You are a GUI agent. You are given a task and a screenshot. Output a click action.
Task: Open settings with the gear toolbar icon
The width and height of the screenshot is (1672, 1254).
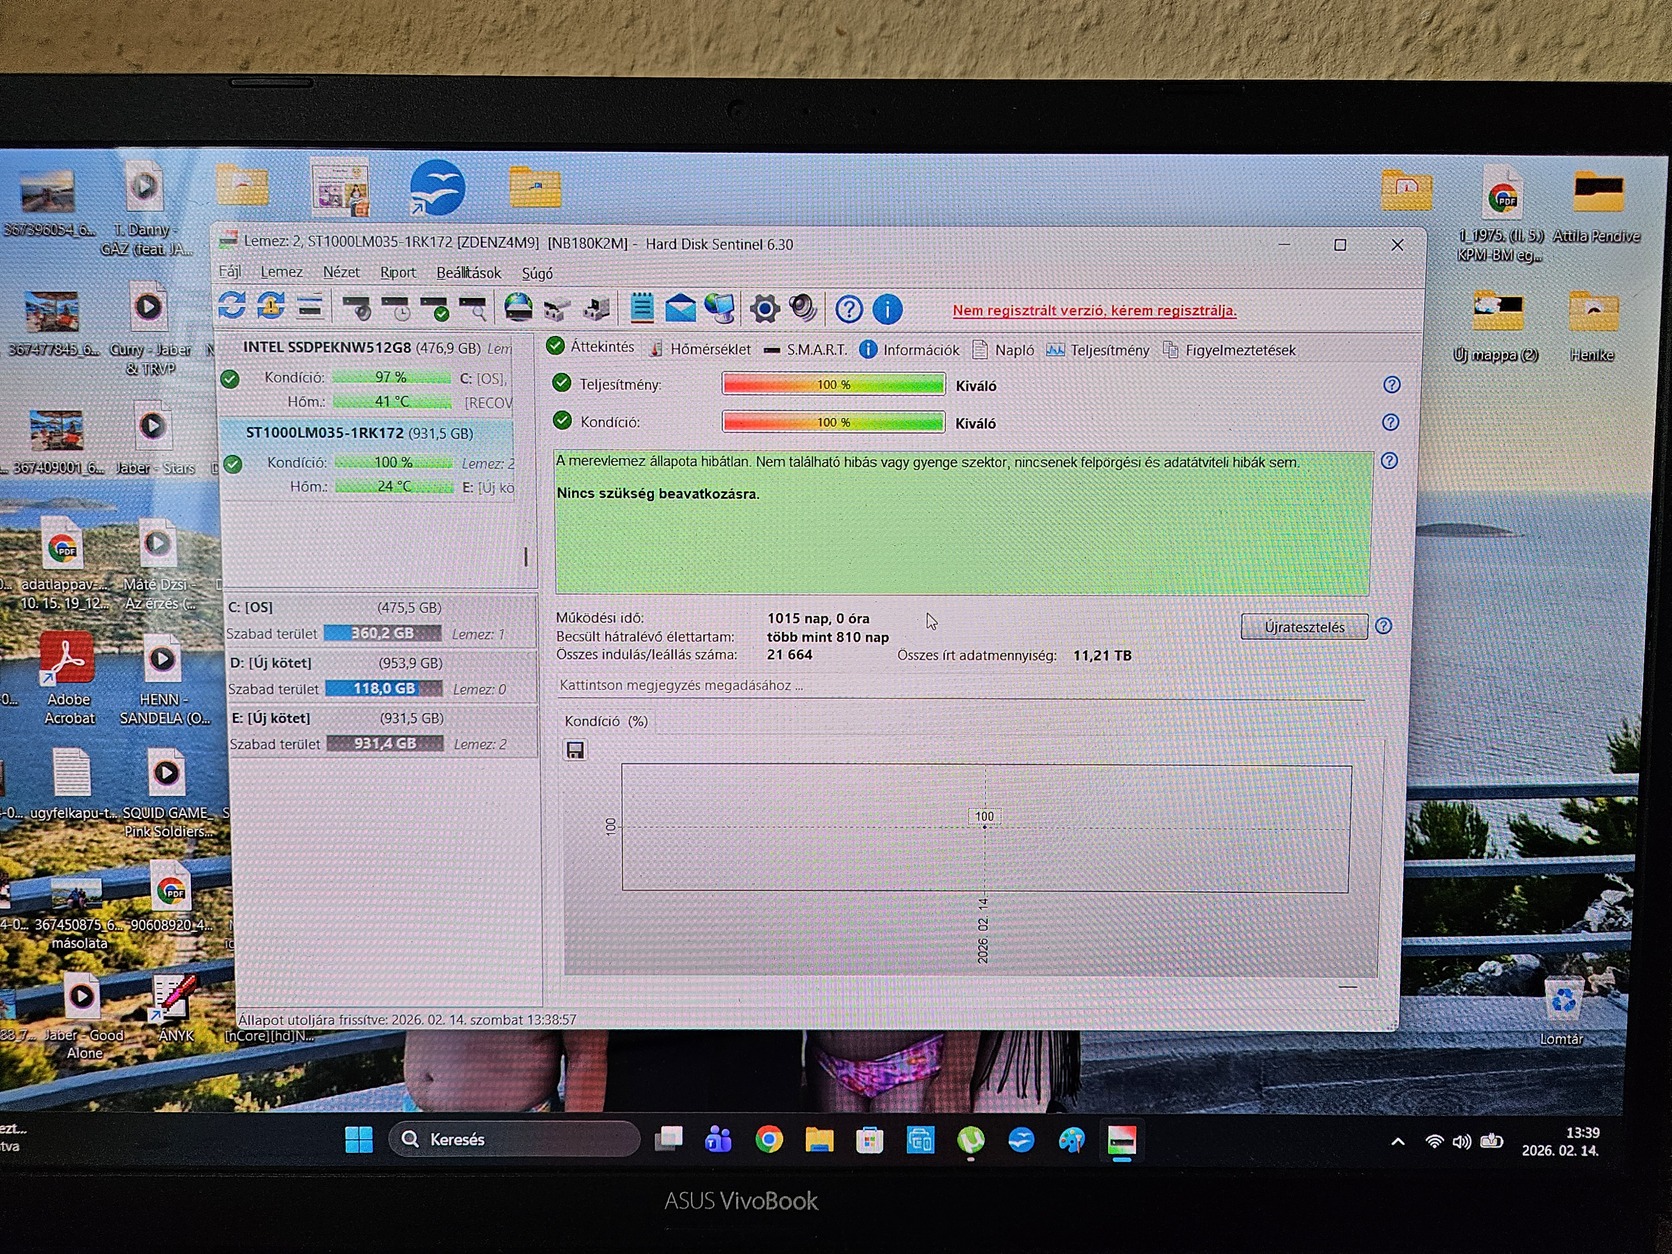(x=765, y=309)
